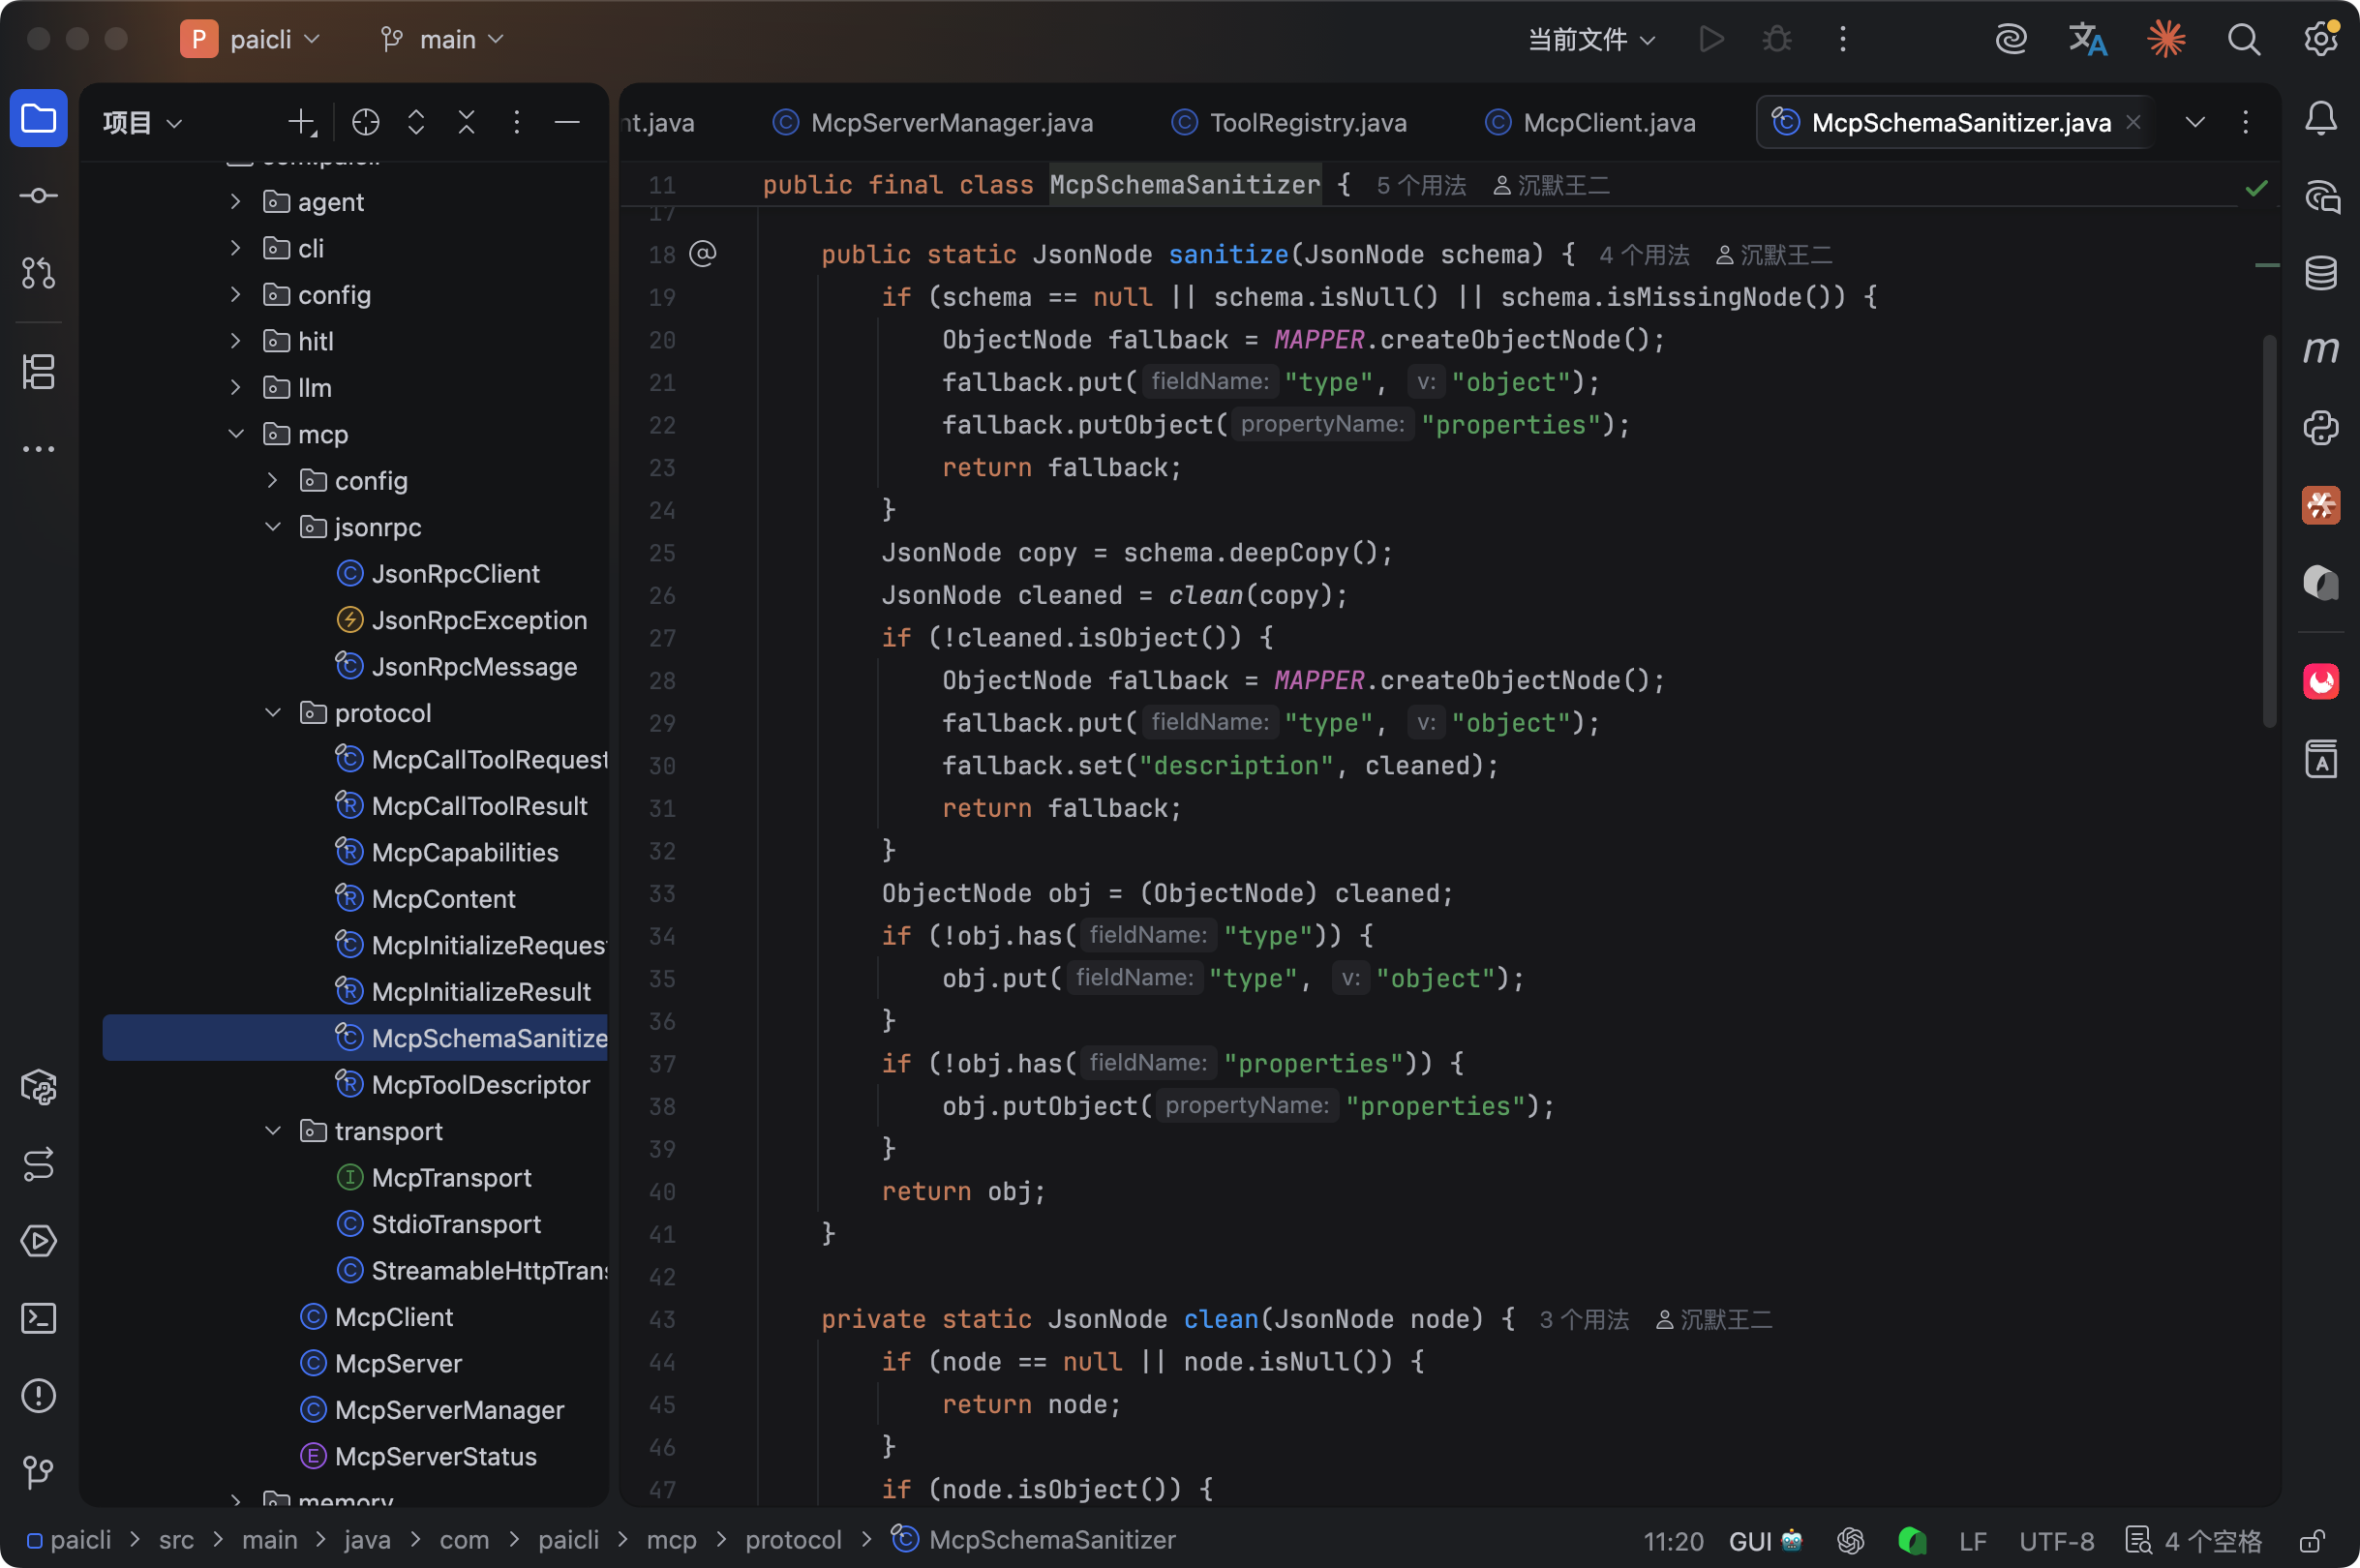This screenshot has height=1568, width=2360.
Task: Open the translation plugin icon
Action: coord(2087,39)
